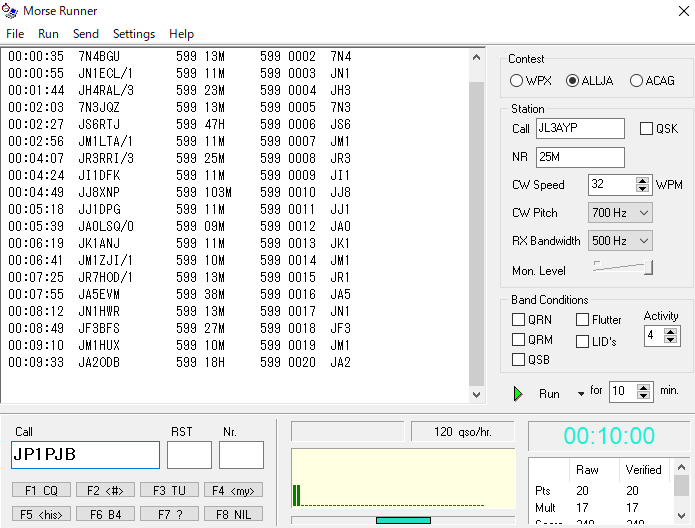Viewport: 695px width, 528px height.
Task: Enable the QSK checkbox
Action: coord(646,129)
